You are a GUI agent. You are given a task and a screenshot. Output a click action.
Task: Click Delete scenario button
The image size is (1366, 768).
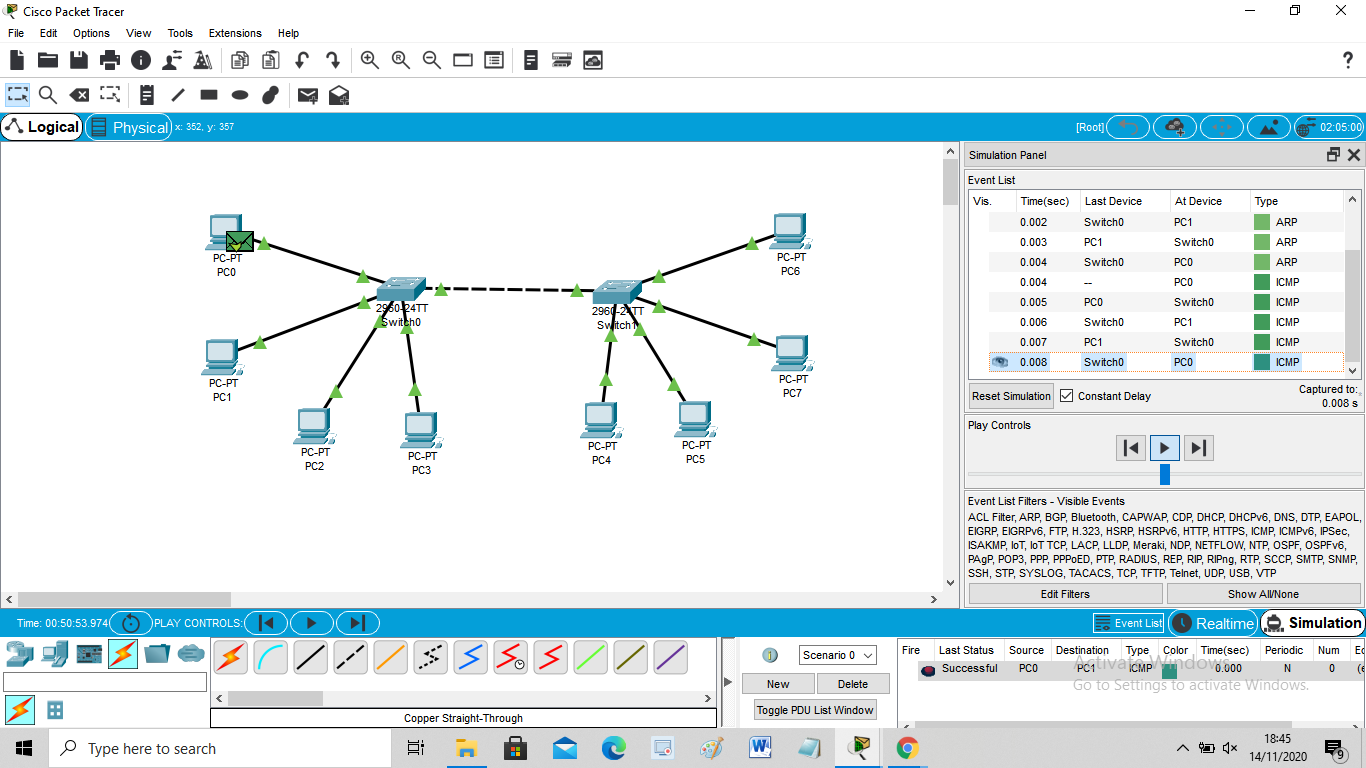coord(852,684)
